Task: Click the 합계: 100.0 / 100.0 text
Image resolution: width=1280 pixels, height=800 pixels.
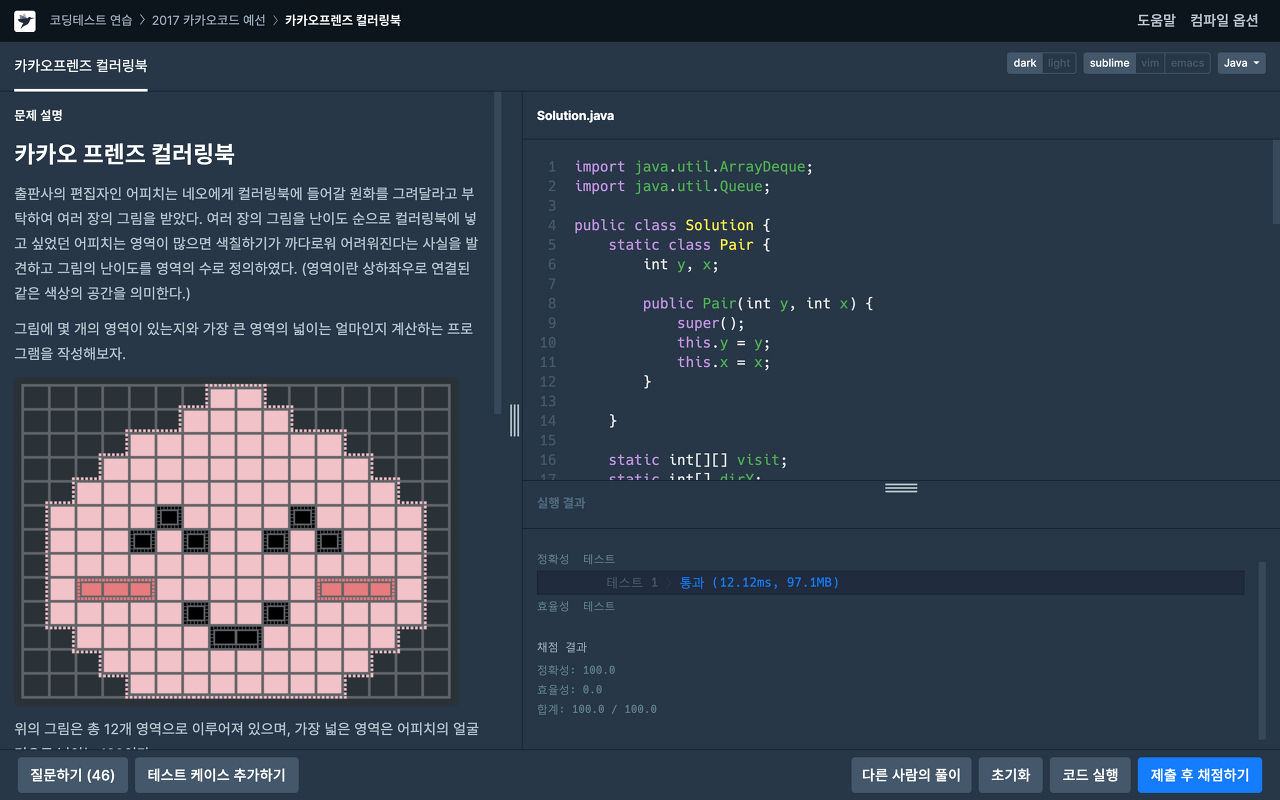Action: click(597, 709)
